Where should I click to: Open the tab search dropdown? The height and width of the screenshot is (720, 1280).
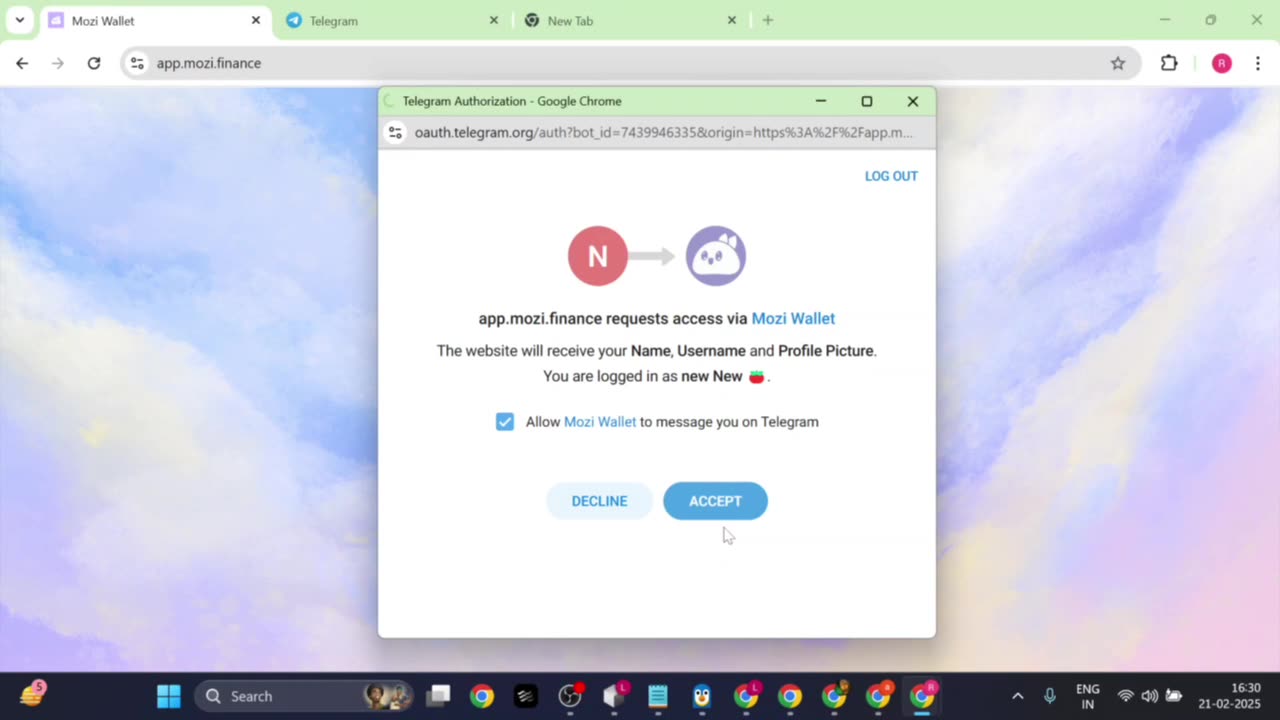point(19,20)
